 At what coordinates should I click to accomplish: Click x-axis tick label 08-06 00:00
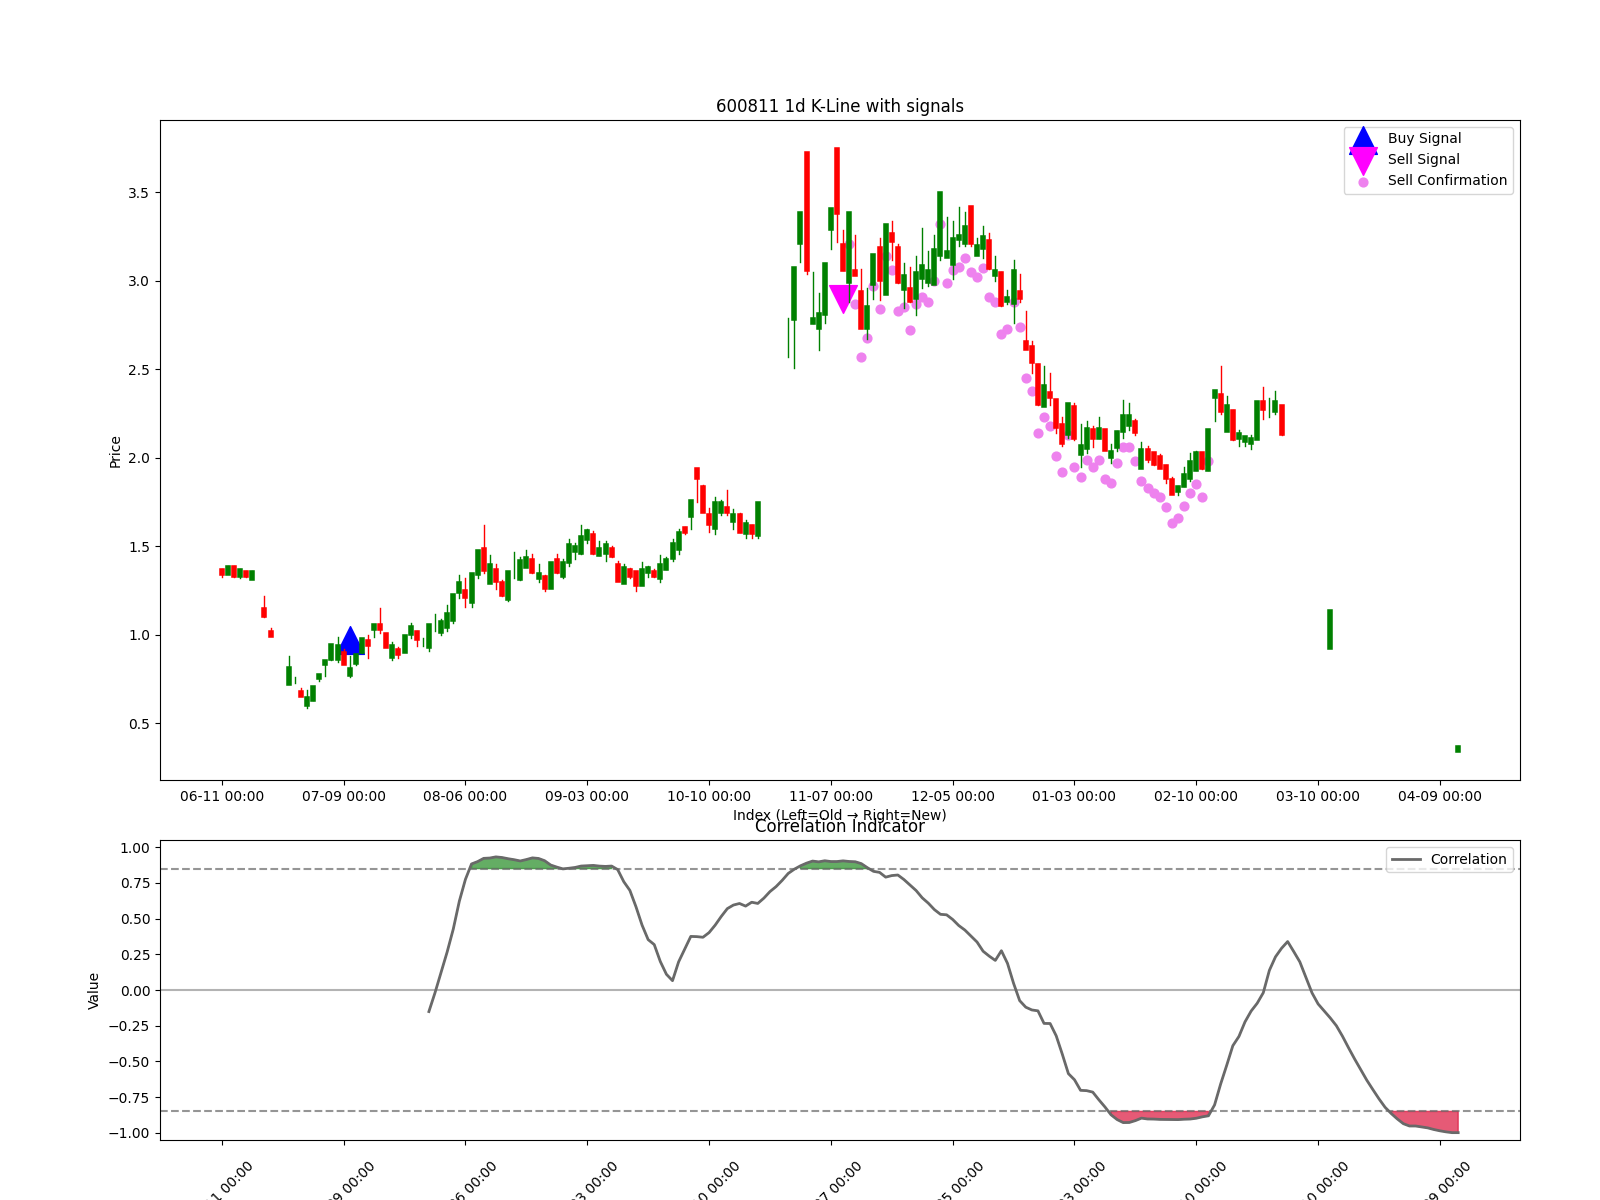click(x=465, y=796)
